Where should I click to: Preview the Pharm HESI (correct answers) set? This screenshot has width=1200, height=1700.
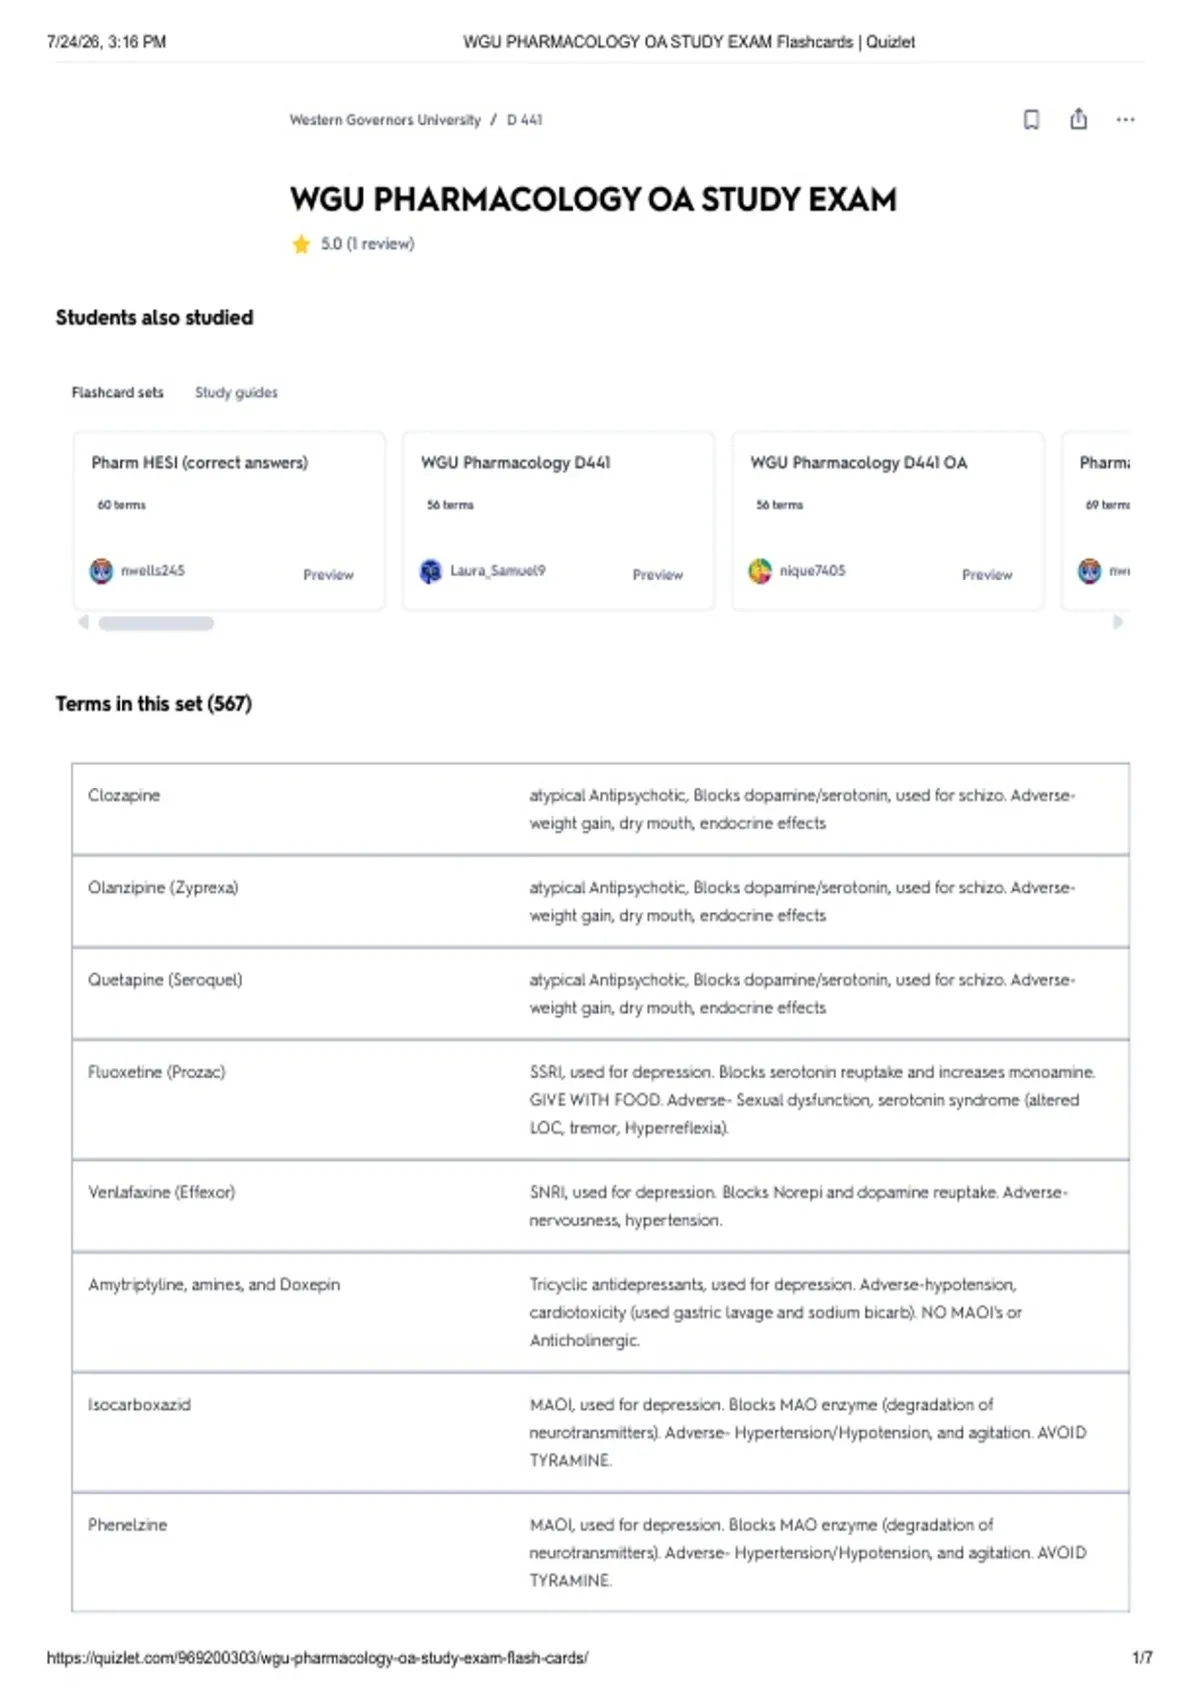pos(328,575)
